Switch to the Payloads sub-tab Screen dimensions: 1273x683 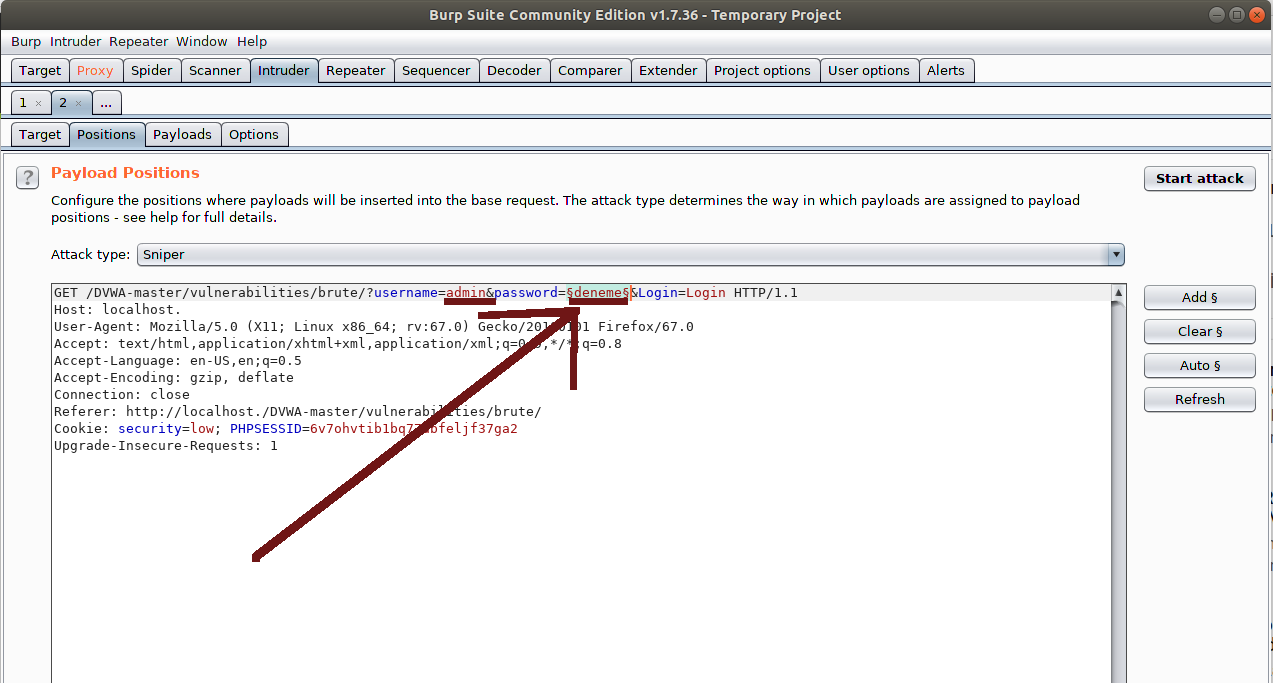tap(182, 134)
